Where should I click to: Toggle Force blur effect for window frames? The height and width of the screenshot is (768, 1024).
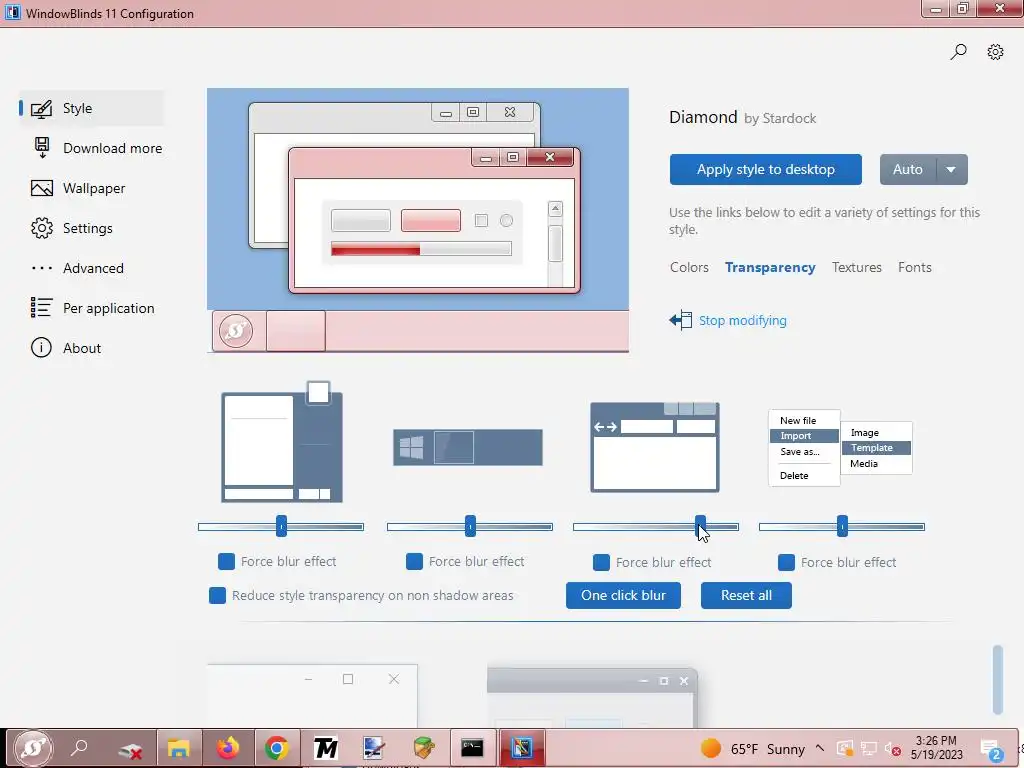coord(601,562)
